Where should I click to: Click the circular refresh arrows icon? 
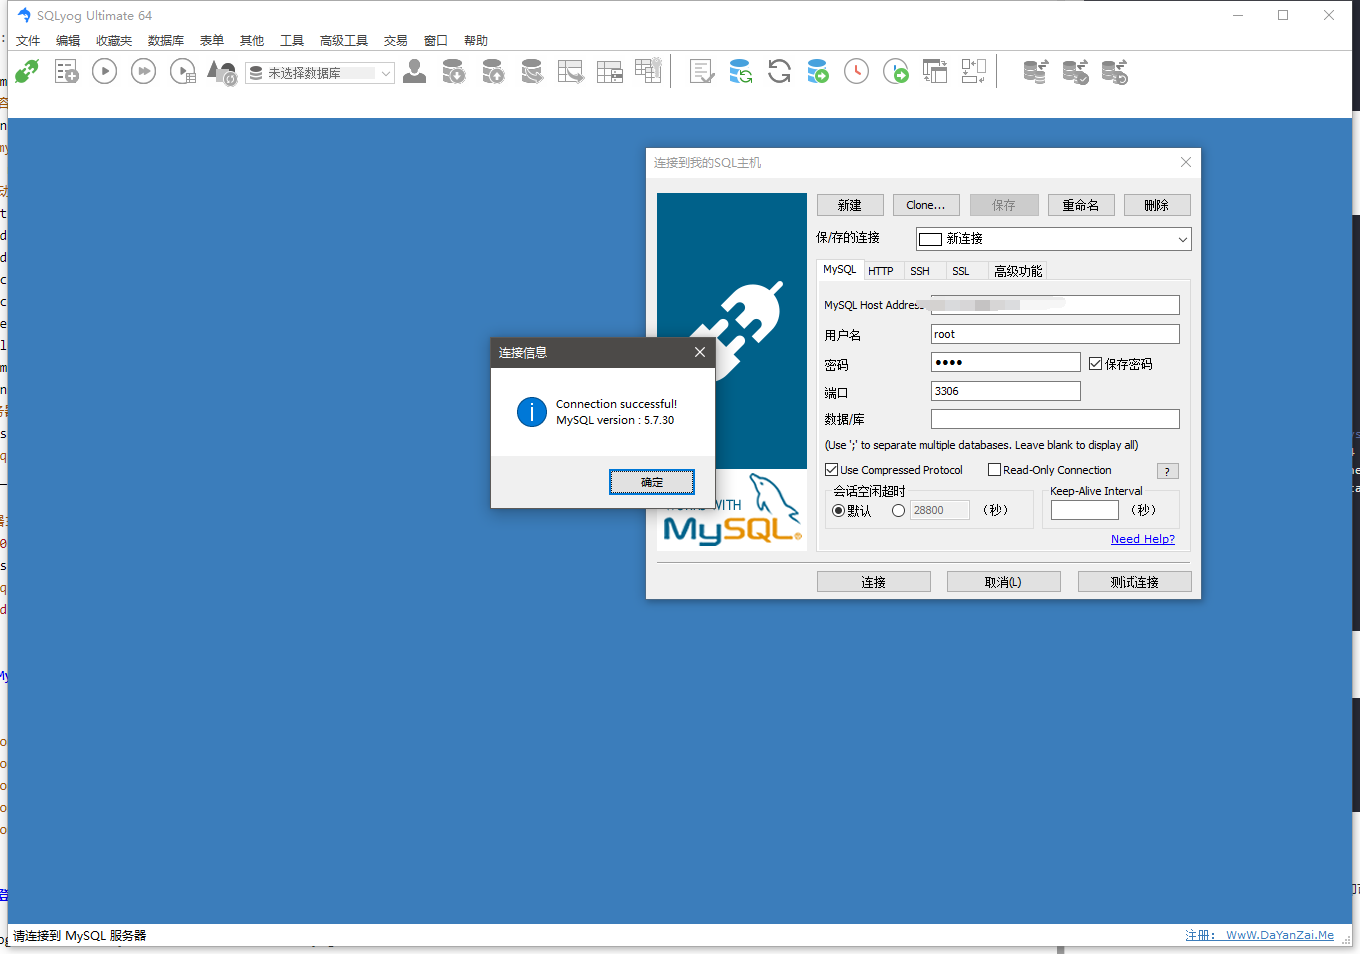[x=779, y=72]
